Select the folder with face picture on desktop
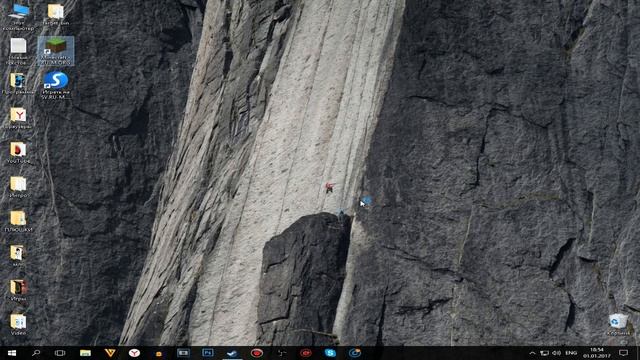 pos(18,256)
